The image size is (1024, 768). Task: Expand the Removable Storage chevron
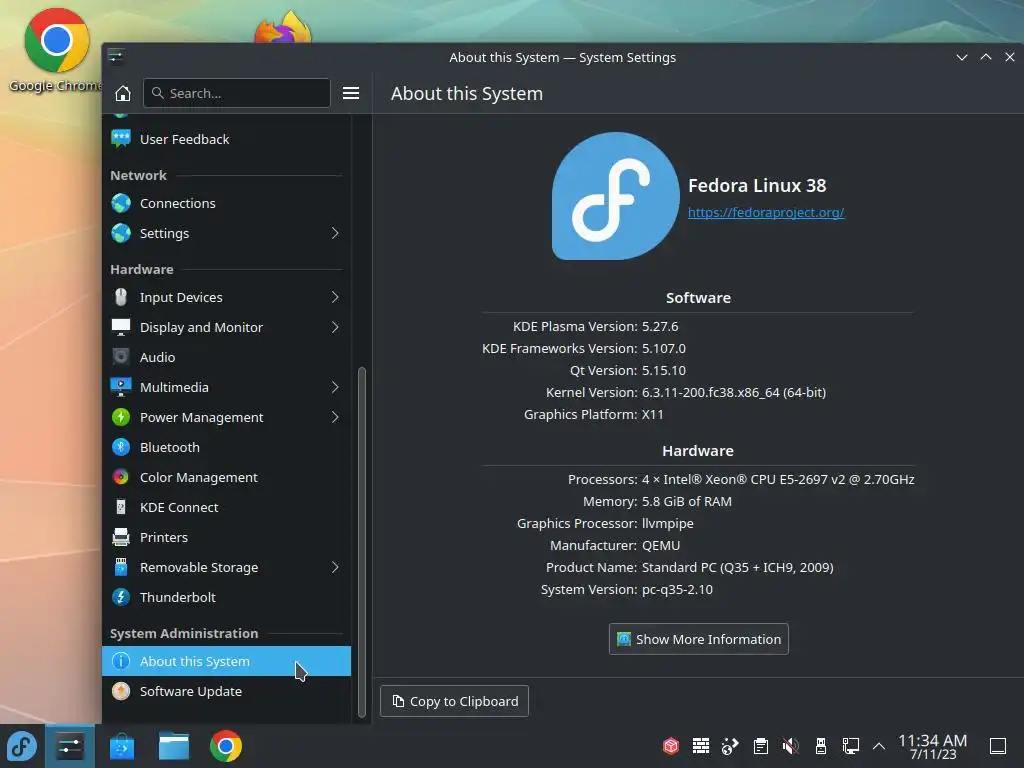[x=335, y=568]
